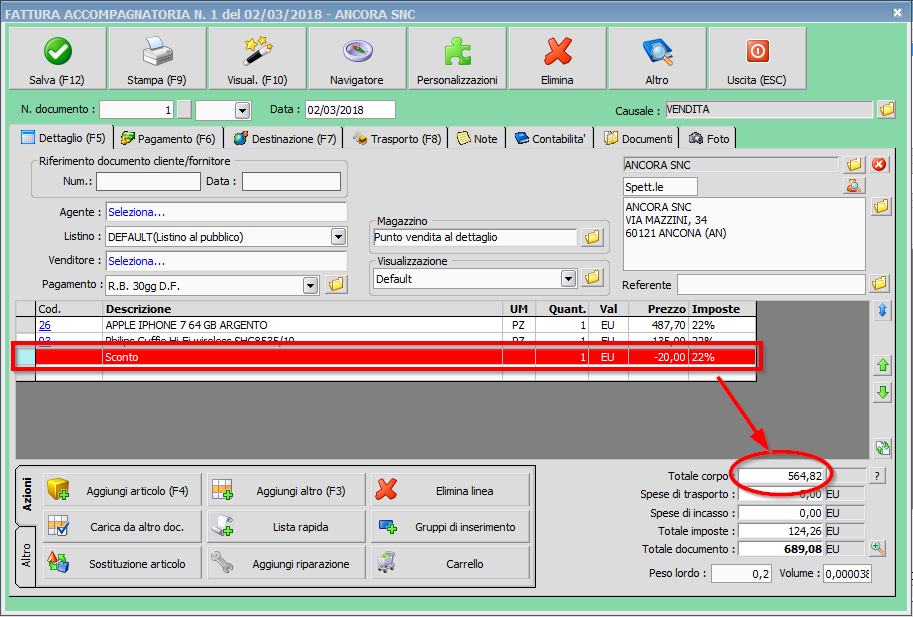Switch to Dettaglio (F5) tab
913x617 pixels.
pyautogui.click(x=63, y=138)
